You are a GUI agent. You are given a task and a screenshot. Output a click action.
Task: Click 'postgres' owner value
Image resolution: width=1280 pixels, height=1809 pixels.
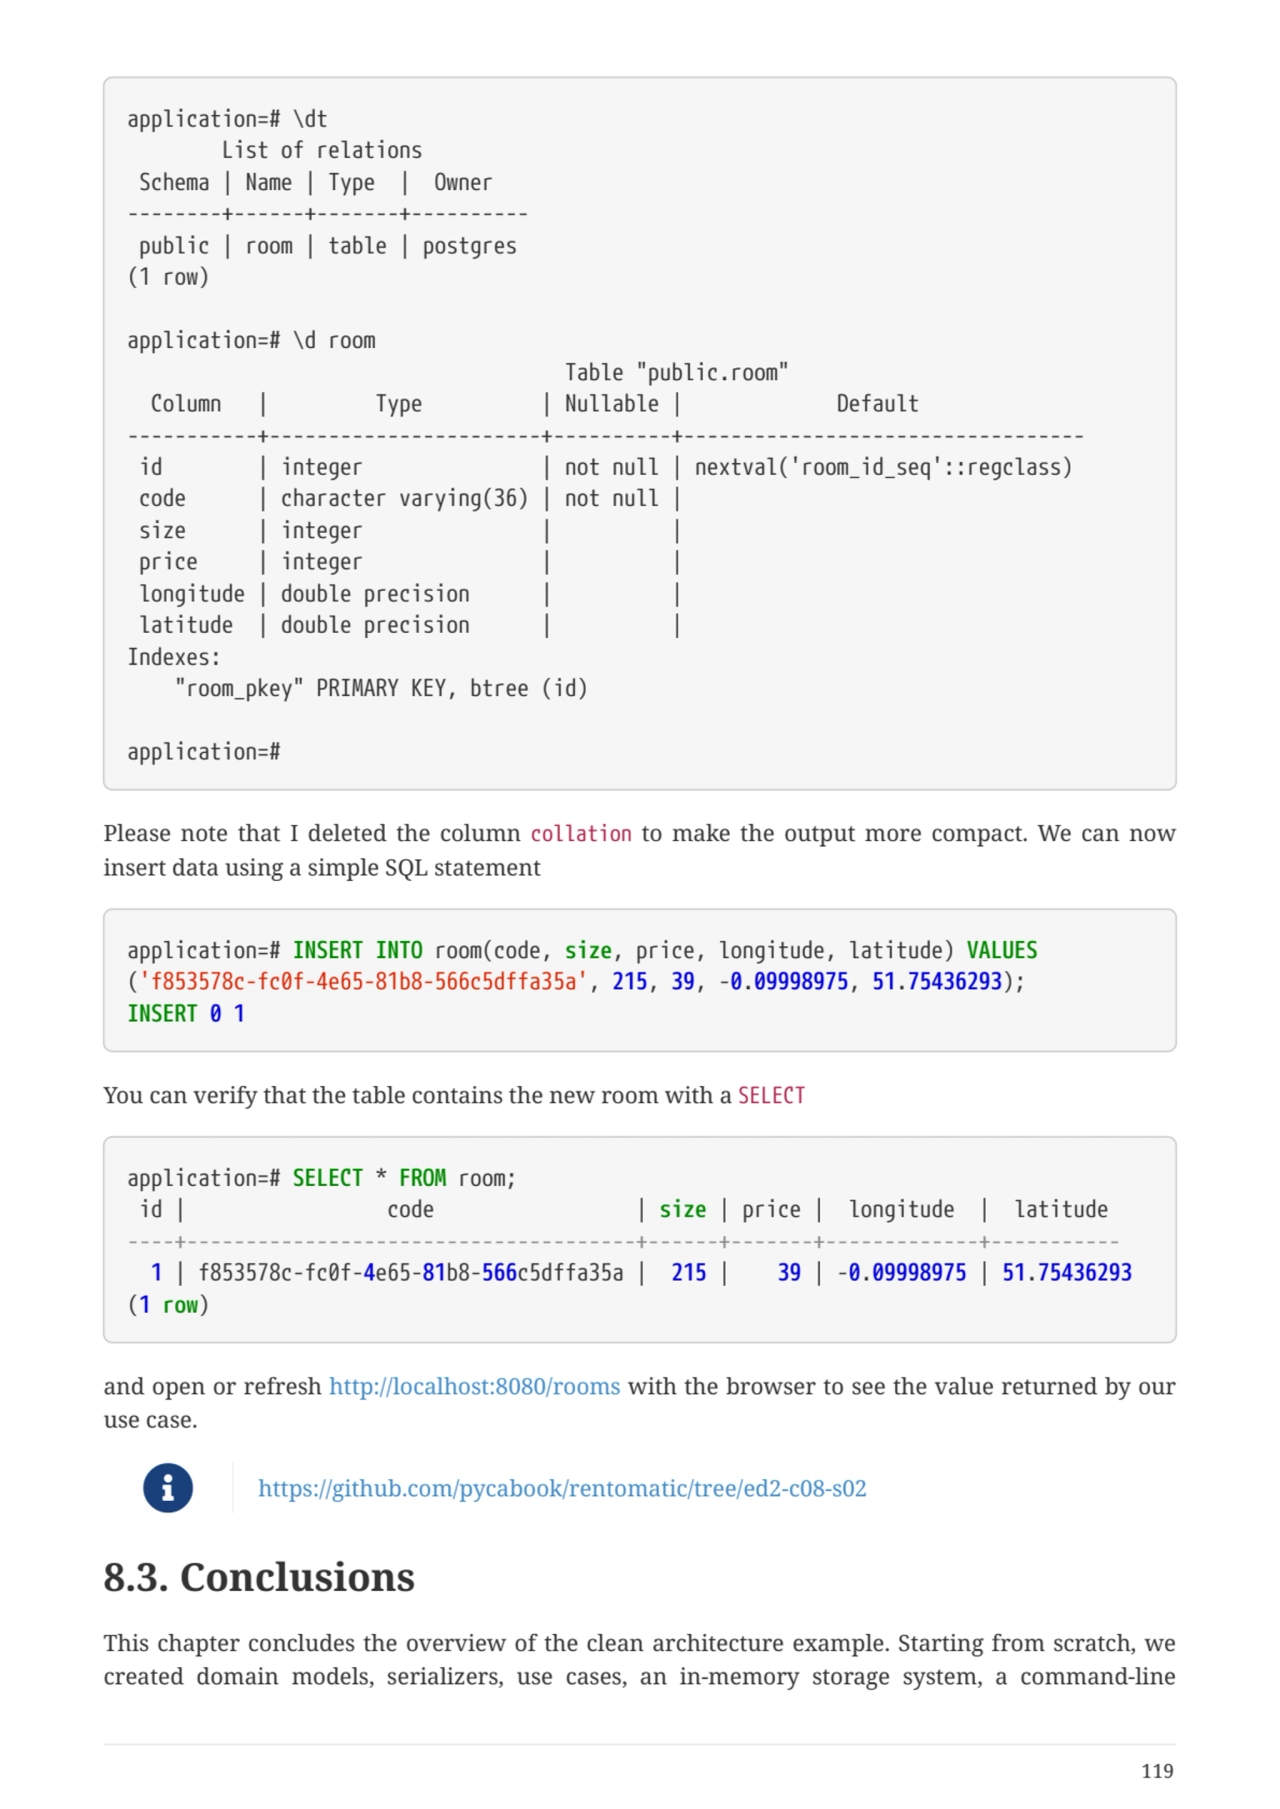click(x=470, y=246)
